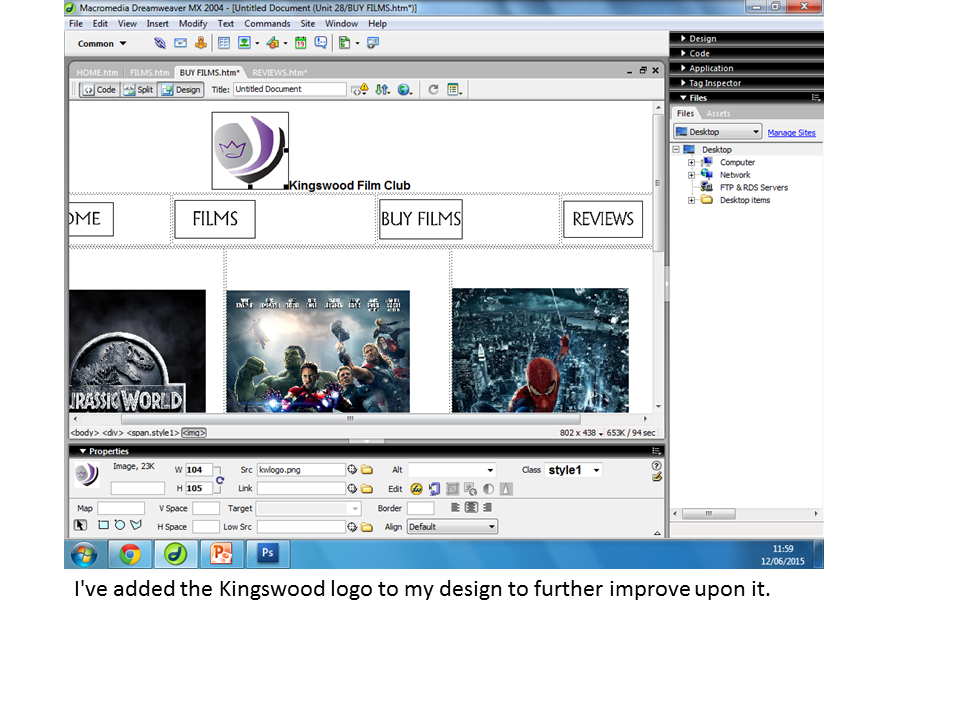Click the Manage Sites link

point(791,132)
